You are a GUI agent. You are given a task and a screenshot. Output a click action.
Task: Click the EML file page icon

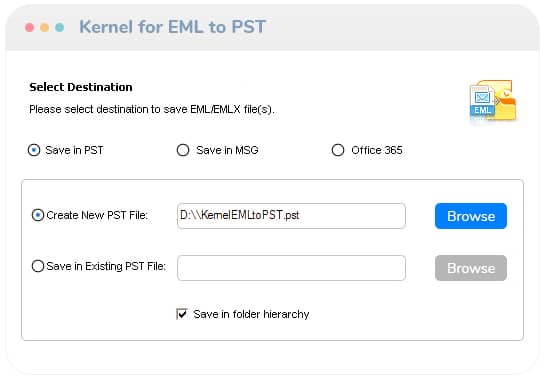[482, 101]
